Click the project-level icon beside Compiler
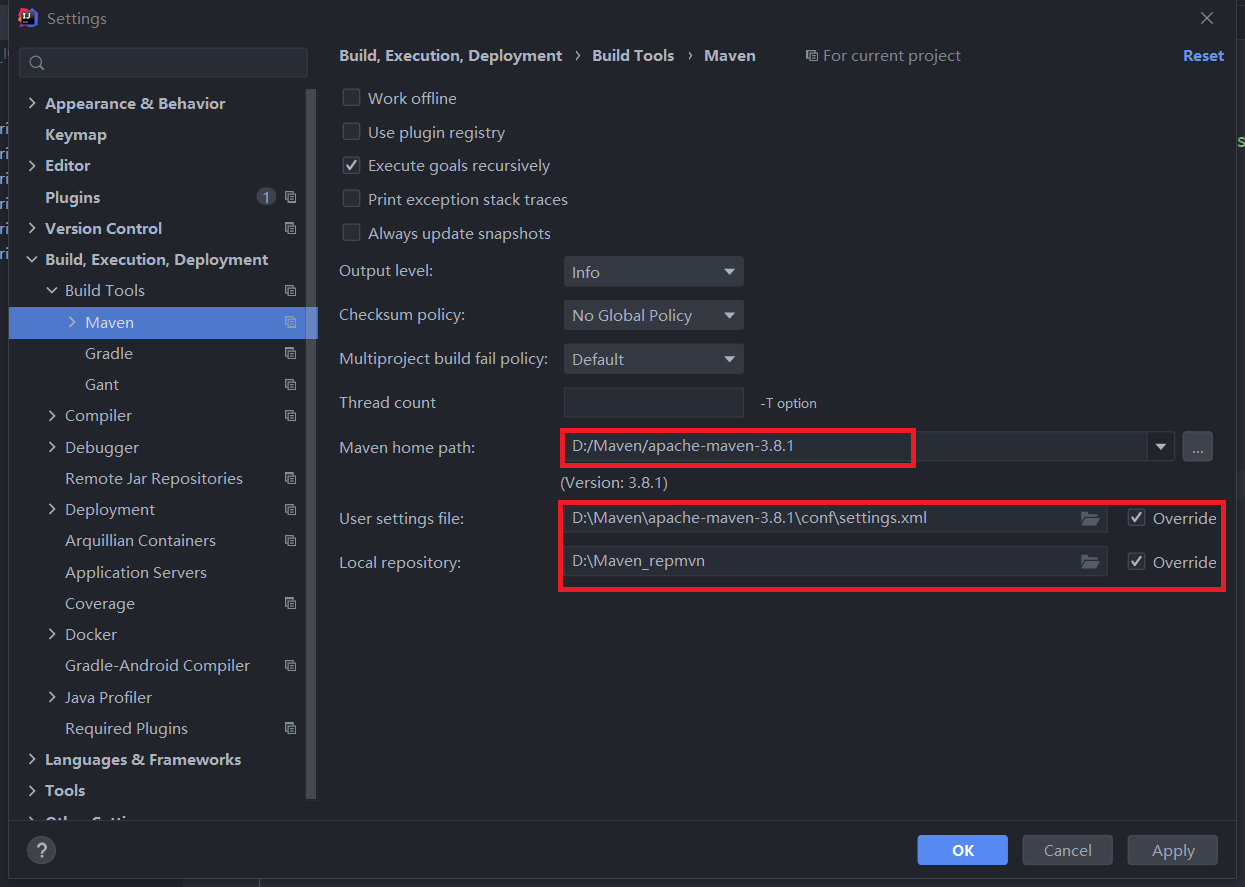The image size is (1245, 887). pyautogui.click(x=290, y=415)
